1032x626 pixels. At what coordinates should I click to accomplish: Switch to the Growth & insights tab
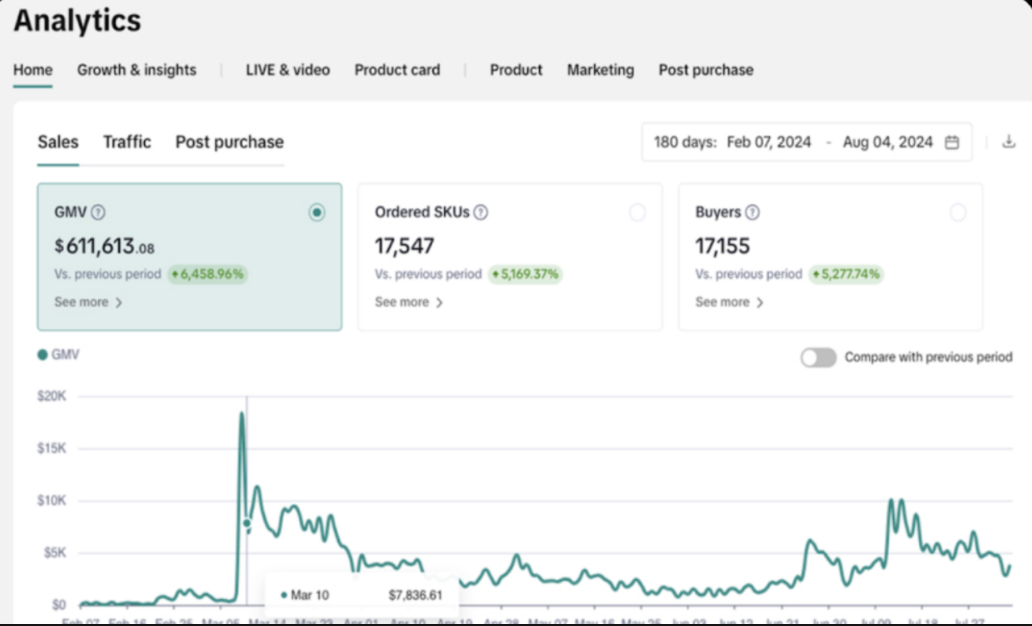click(137, 70)
